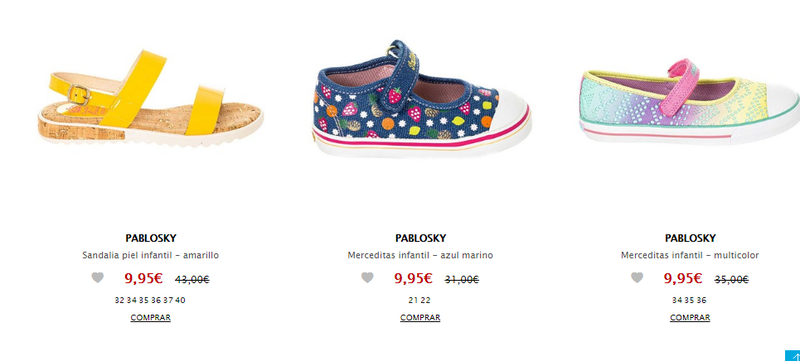The height and width of the screenshot is (361, 800).
Task: Open the navy fruit-print shoe image
Action: click(x=420, y=98)
